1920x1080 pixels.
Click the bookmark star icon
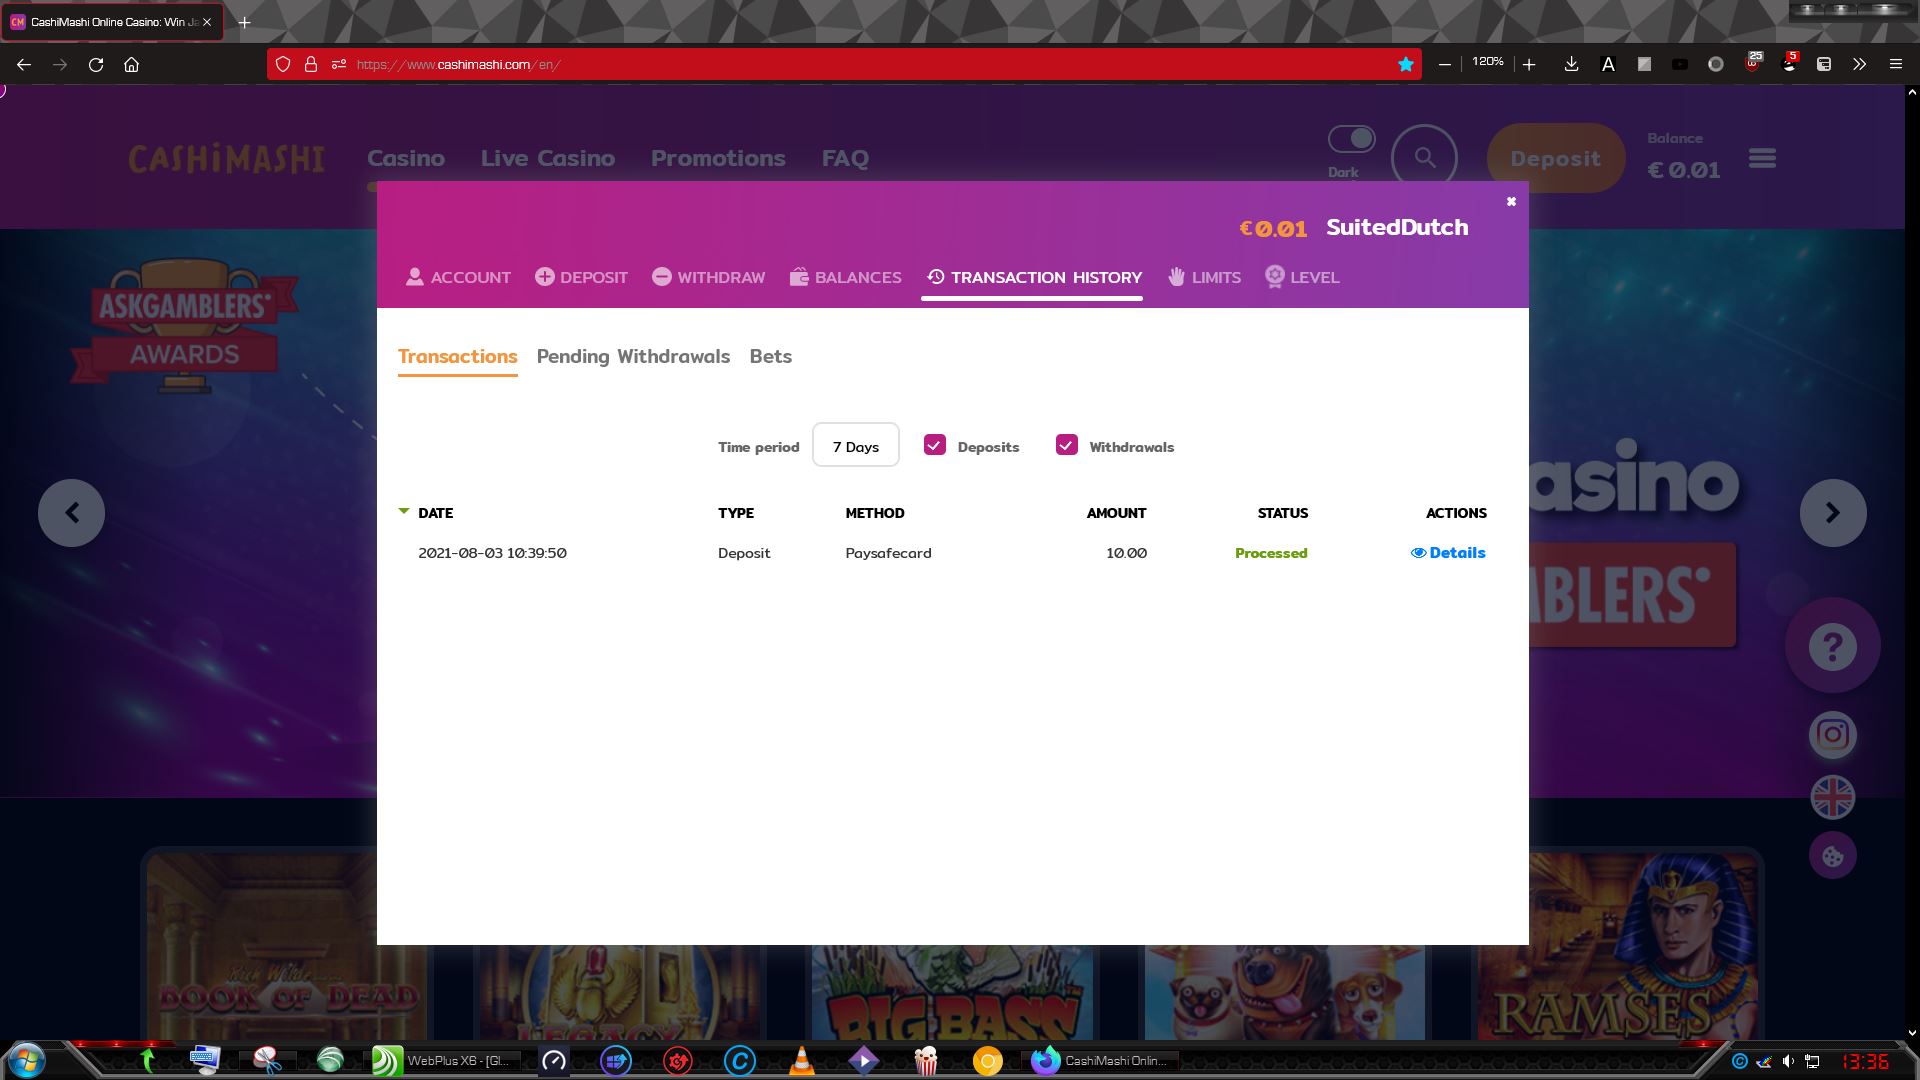1405,64
